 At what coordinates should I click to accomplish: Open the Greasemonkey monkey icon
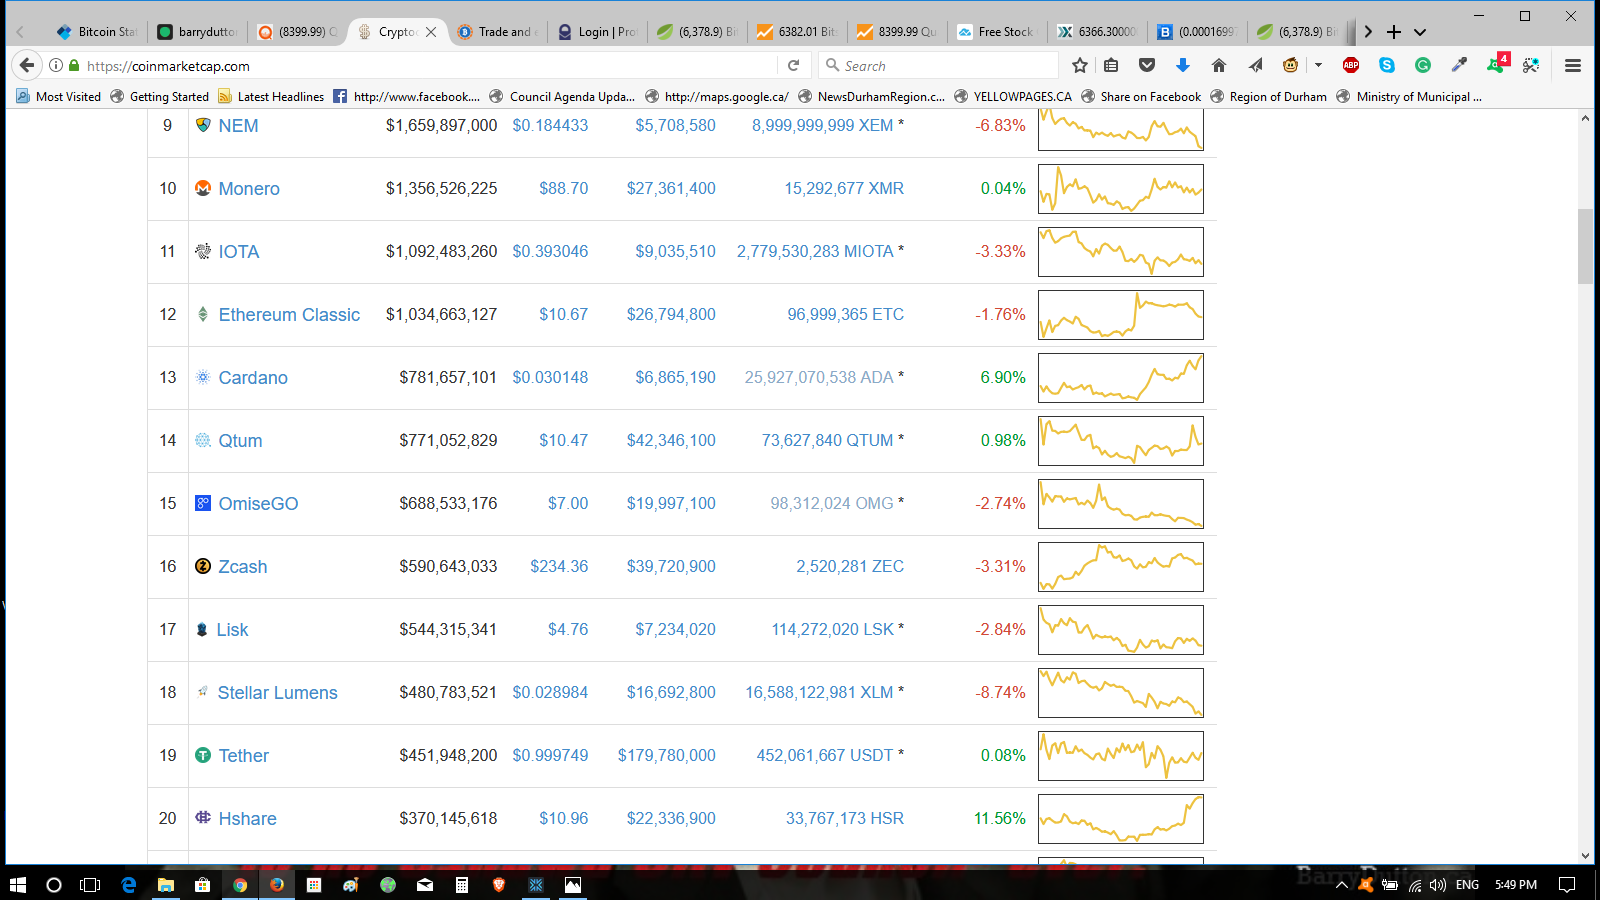click(x=1291, y=65)
